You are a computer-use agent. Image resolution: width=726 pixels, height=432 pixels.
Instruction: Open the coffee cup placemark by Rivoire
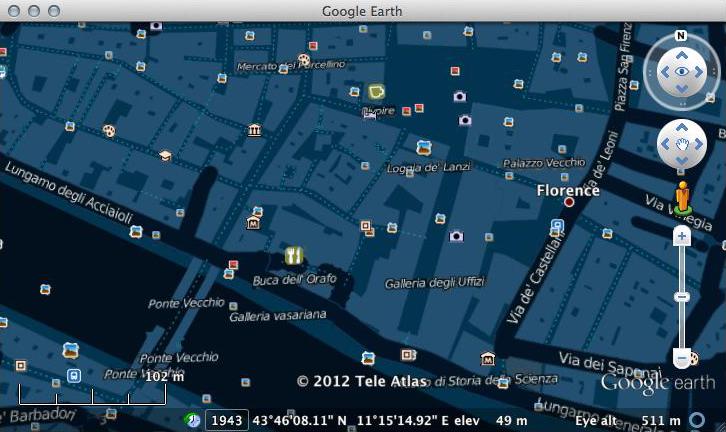tap(376, 92)
